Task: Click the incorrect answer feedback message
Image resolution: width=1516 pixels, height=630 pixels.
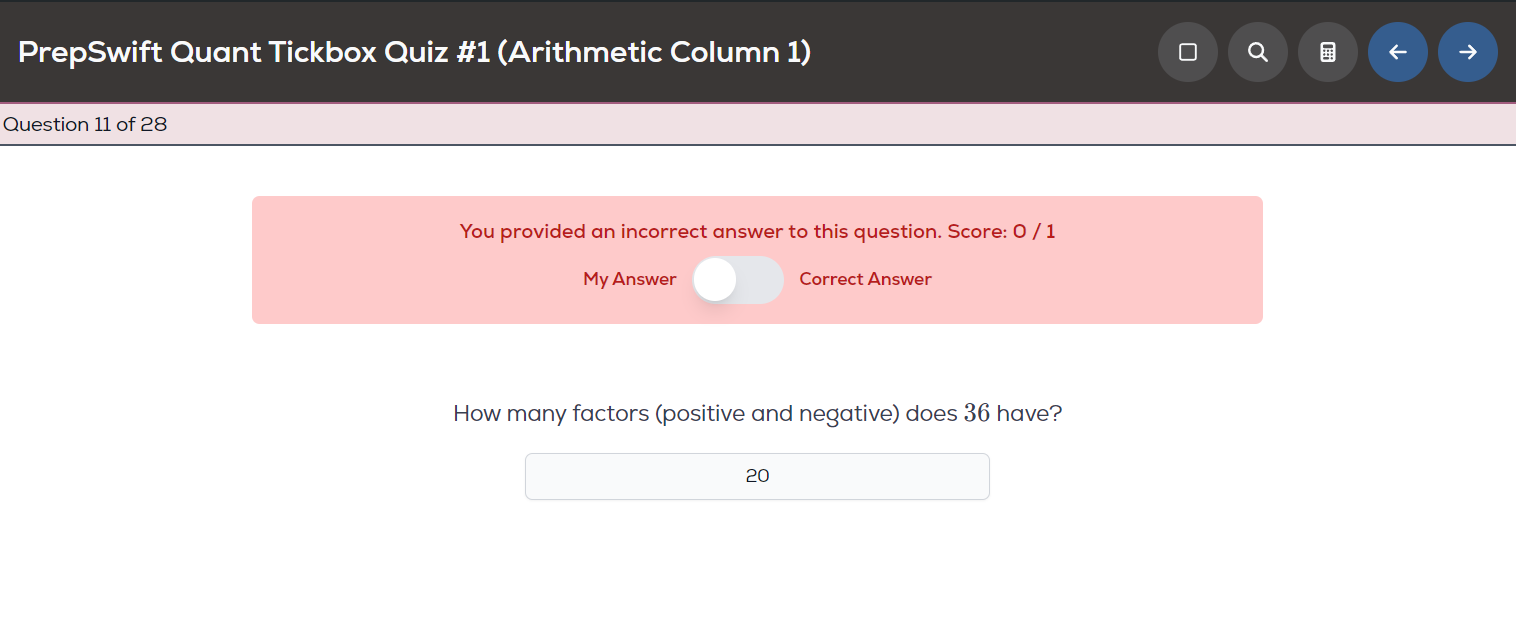Action: (700, 231)
